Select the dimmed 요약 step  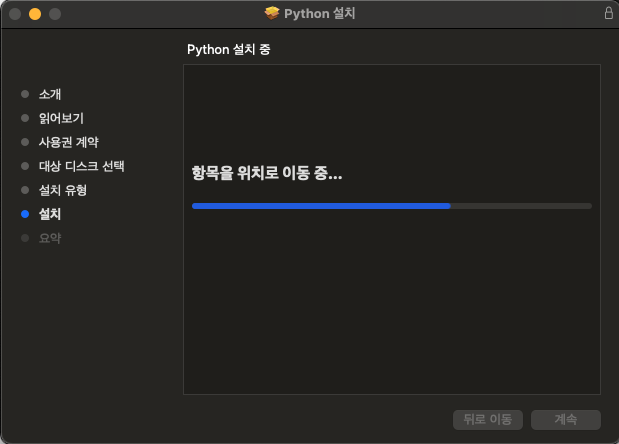pyautogui.click(x=50, y=238)
